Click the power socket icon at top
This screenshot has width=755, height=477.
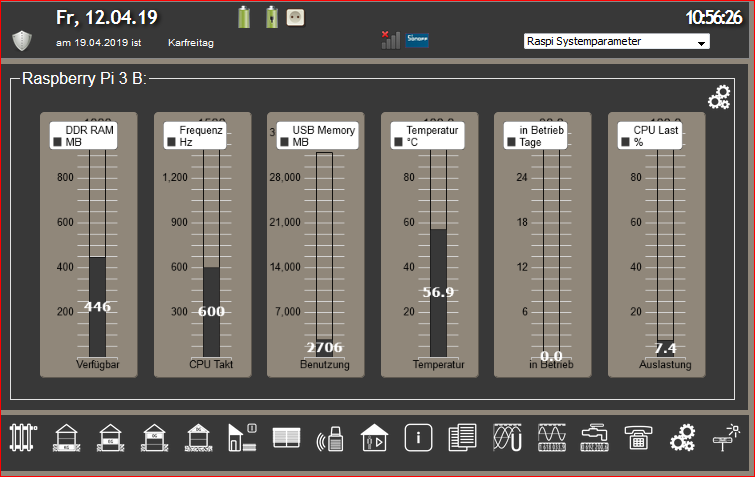click(x=295, y=17)
